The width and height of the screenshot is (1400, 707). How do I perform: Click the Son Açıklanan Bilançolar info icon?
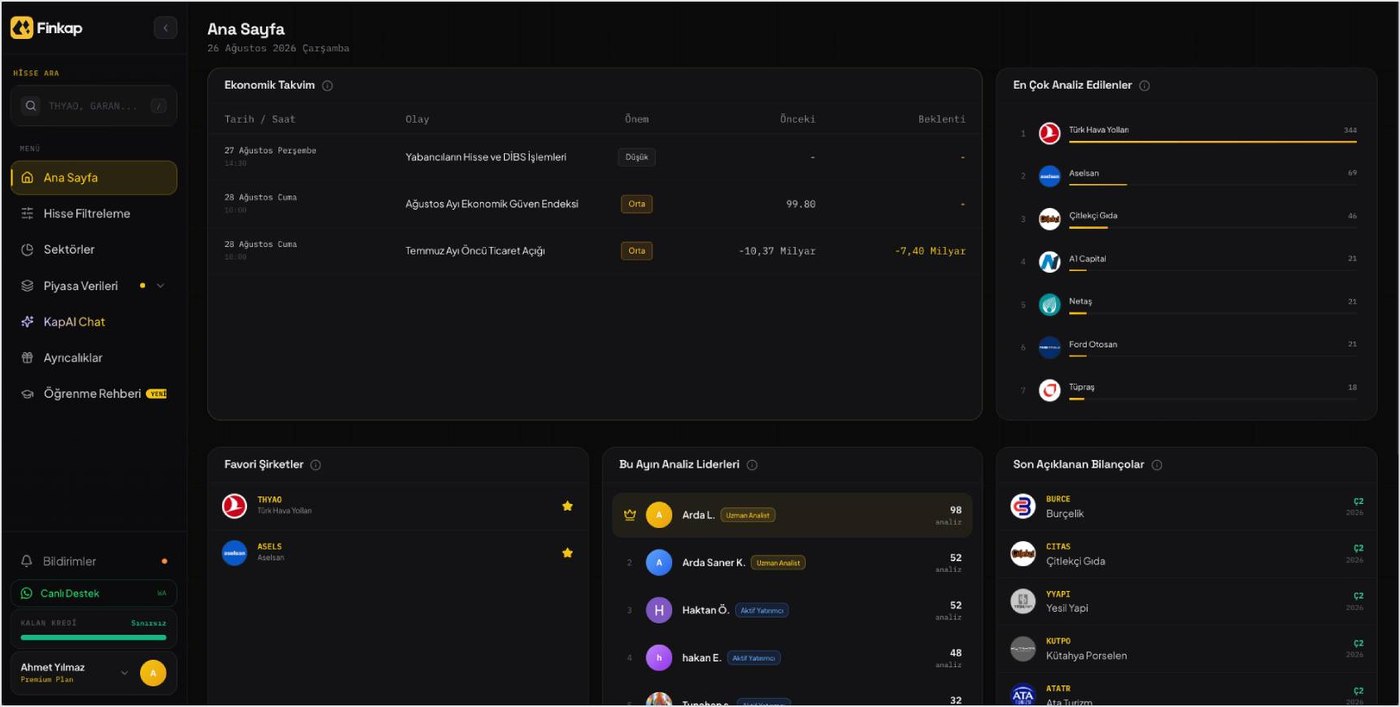click(x=1156, y=465)
